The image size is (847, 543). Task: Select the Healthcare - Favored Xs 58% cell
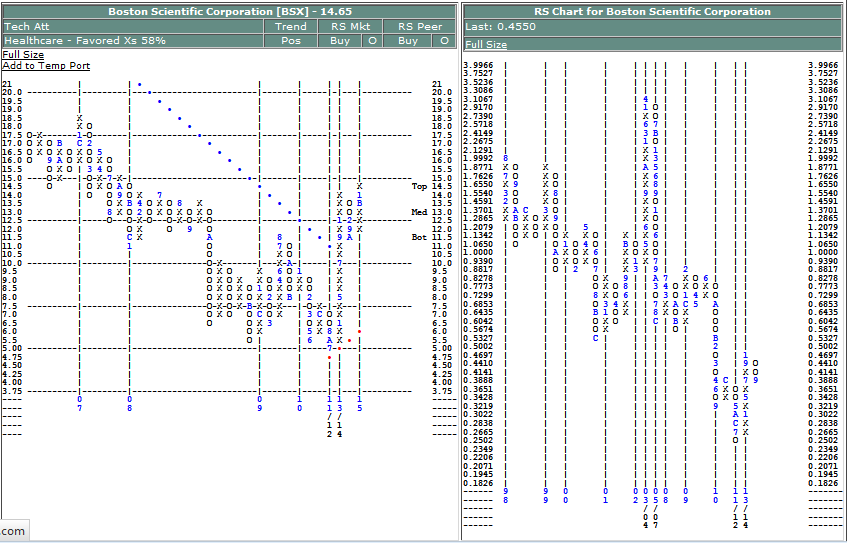tap(133, 41)
